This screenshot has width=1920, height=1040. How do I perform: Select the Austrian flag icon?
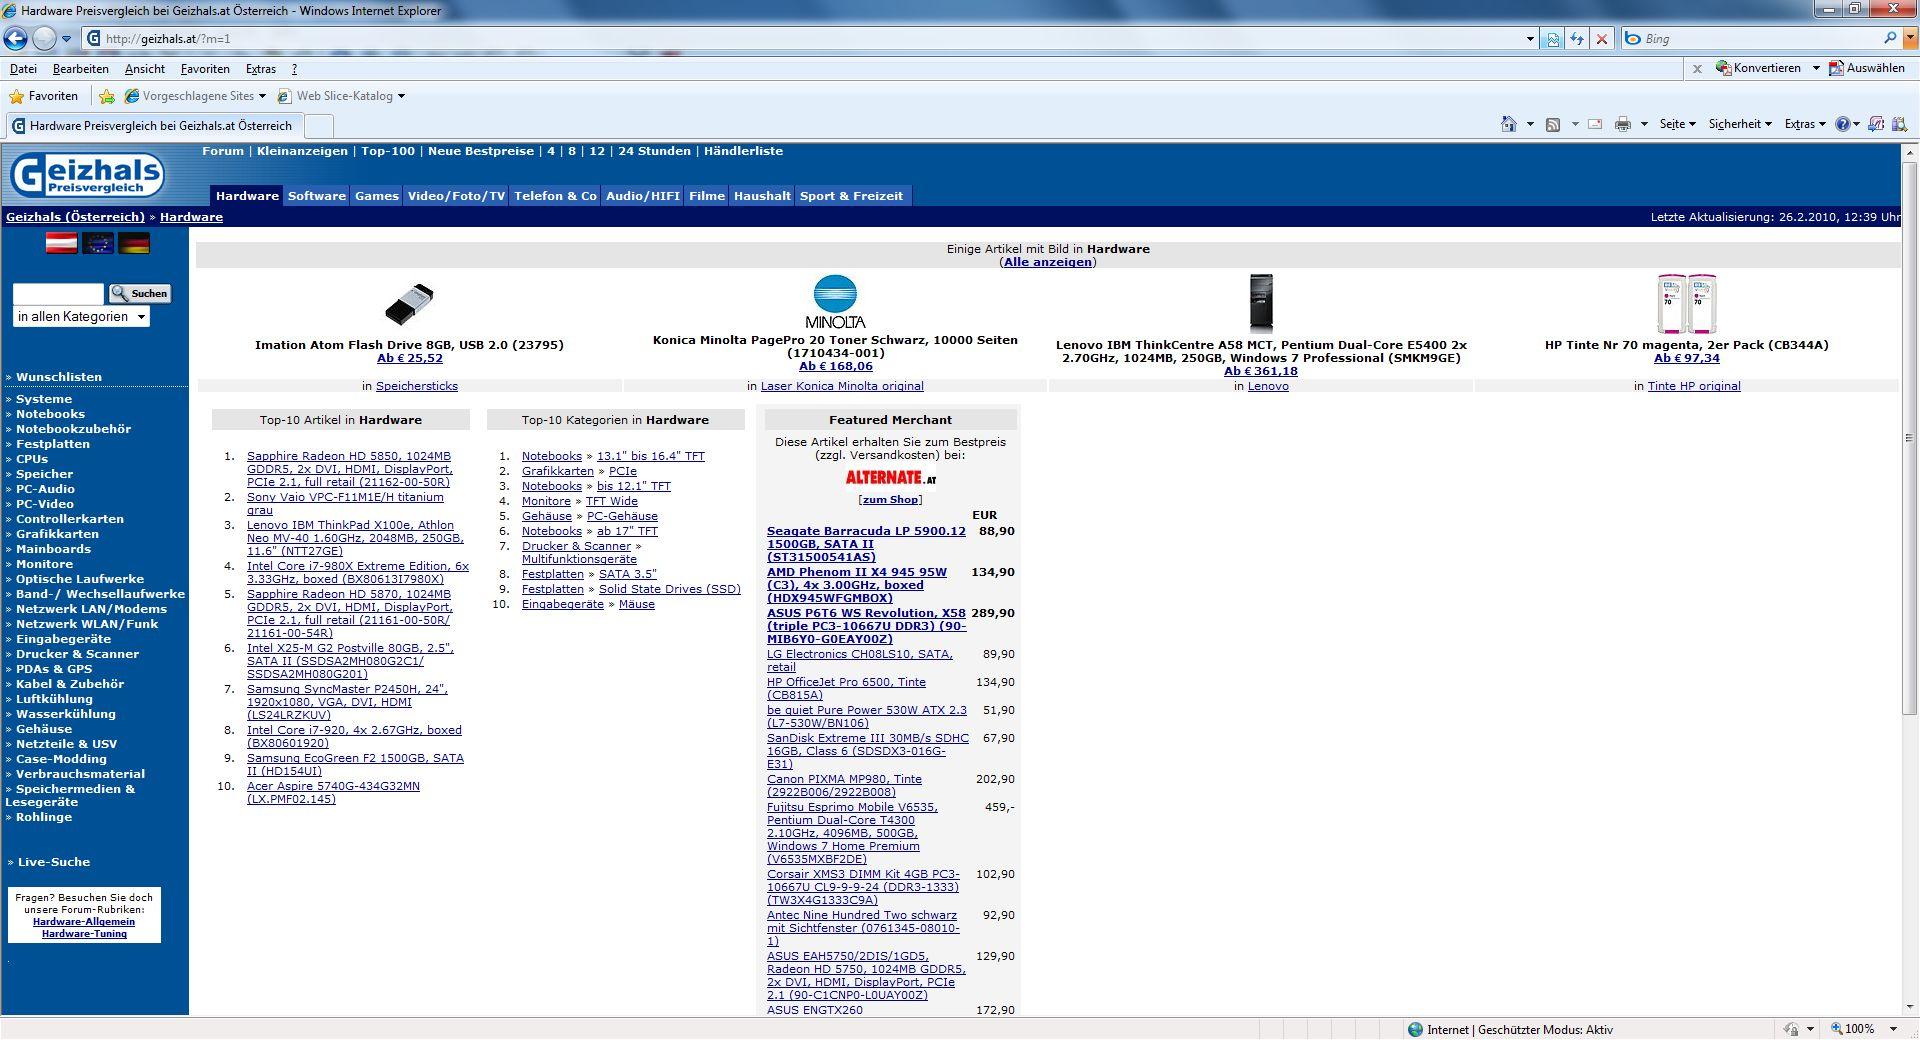click(61, 243)
